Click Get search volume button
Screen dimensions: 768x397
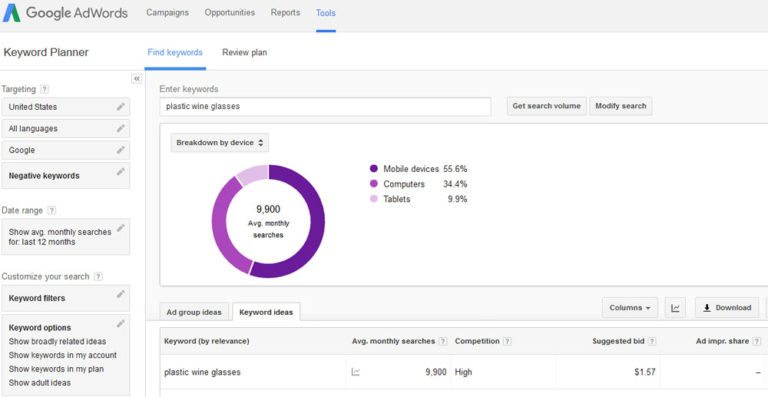[546, 106]
